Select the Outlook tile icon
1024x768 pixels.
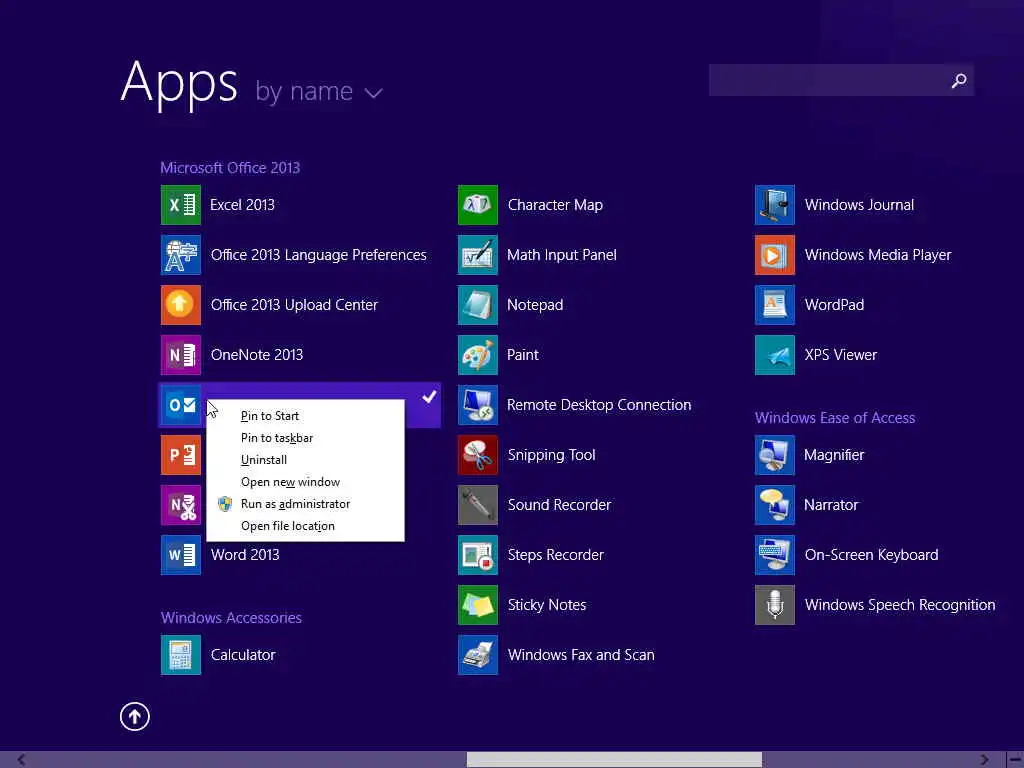pyautogui.click(x=181, y=405)
